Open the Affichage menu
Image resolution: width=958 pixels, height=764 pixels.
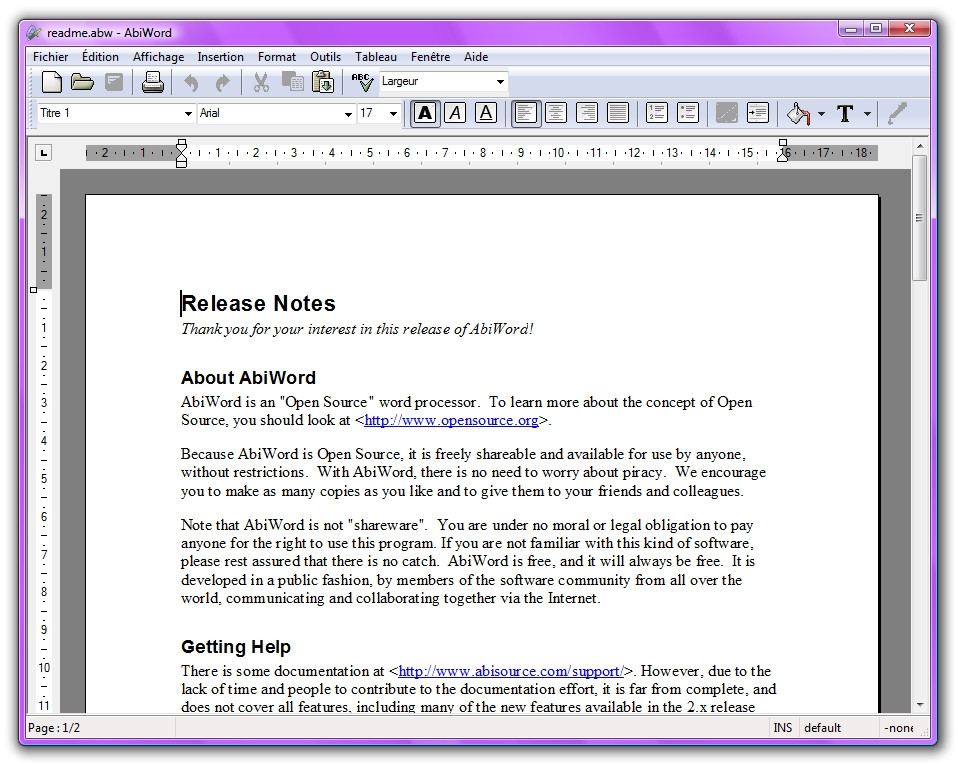[x=158, y=57]
